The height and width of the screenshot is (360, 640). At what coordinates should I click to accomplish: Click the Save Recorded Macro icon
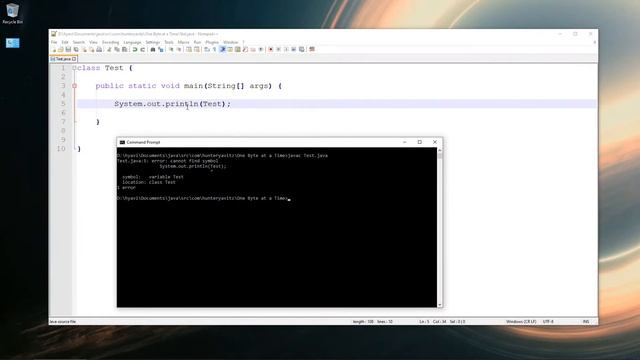coord(302,49)
